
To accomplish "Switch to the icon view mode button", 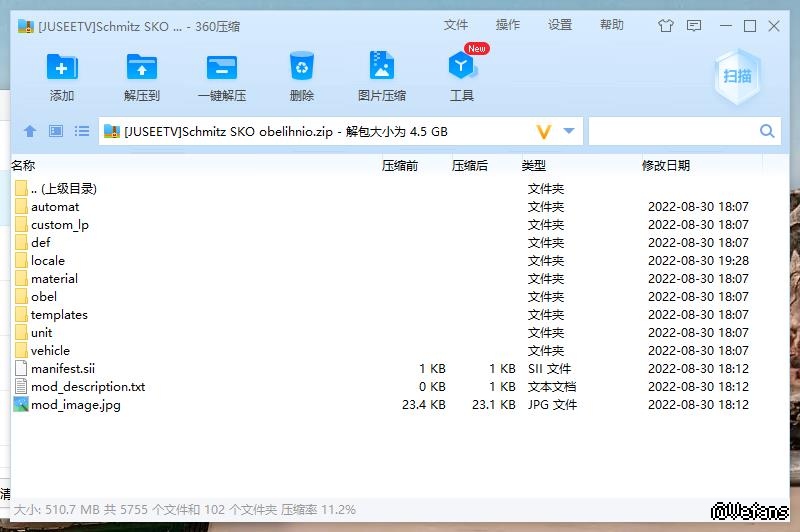I will (x=56, y=131).
